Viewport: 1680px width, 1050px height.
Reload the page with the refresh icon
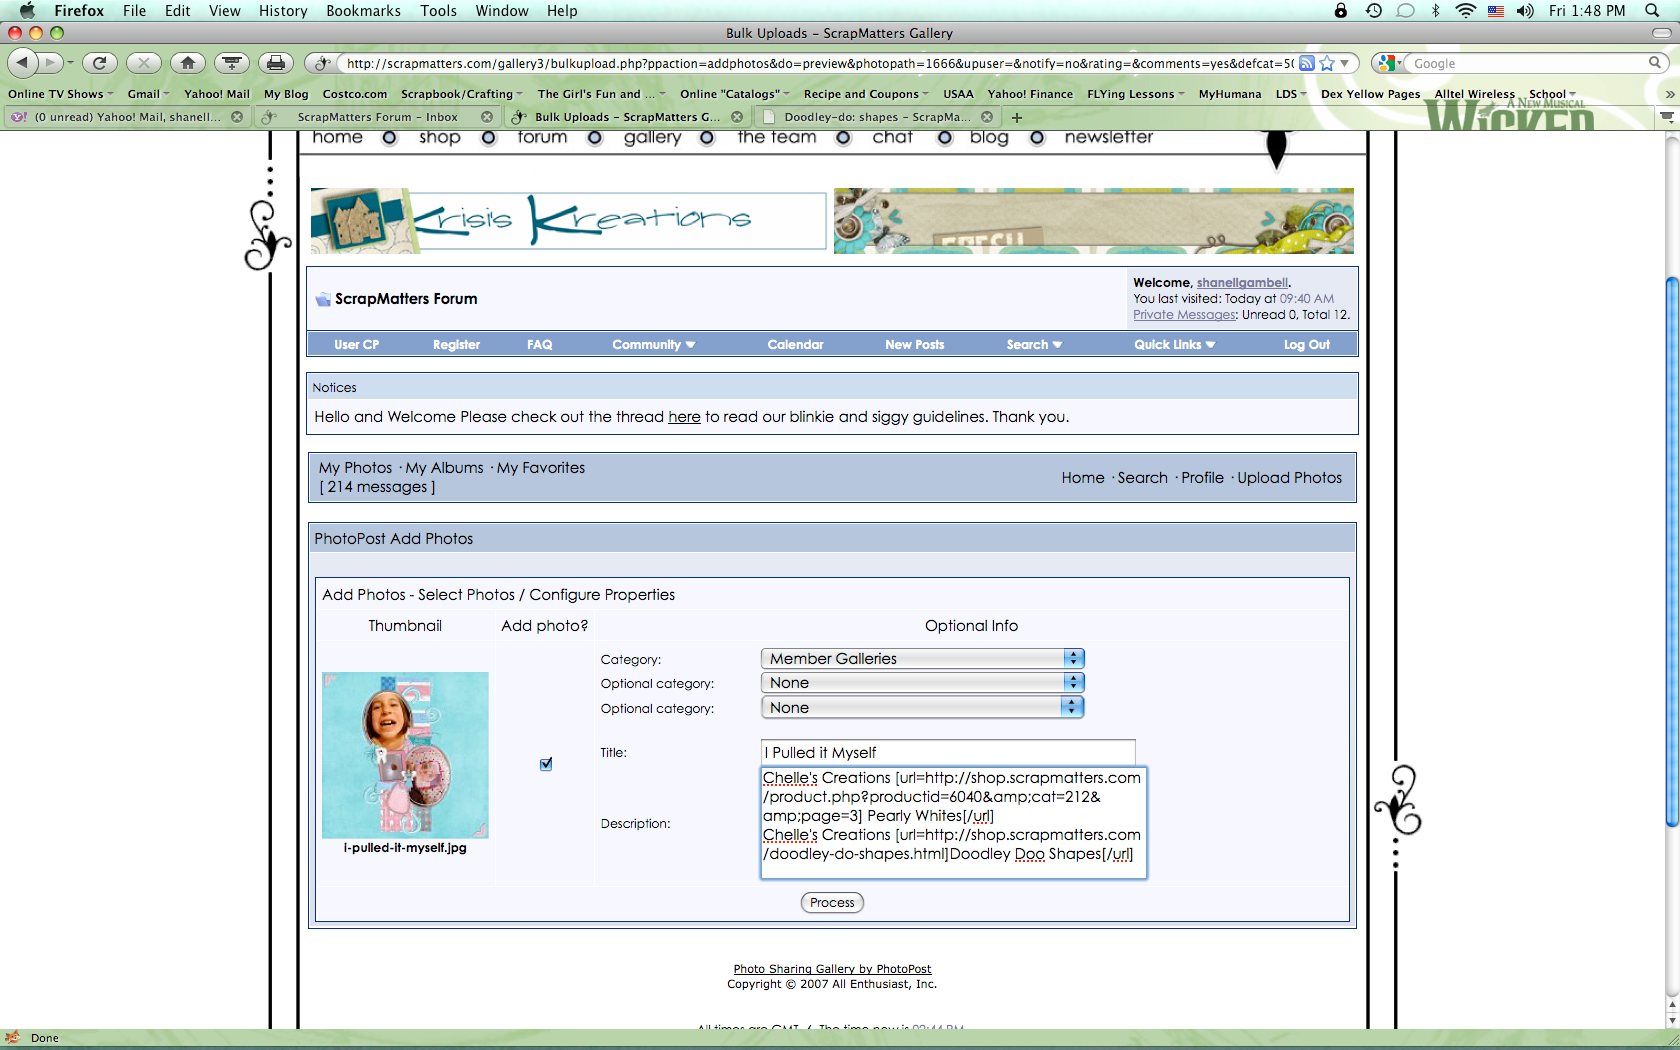99,63
